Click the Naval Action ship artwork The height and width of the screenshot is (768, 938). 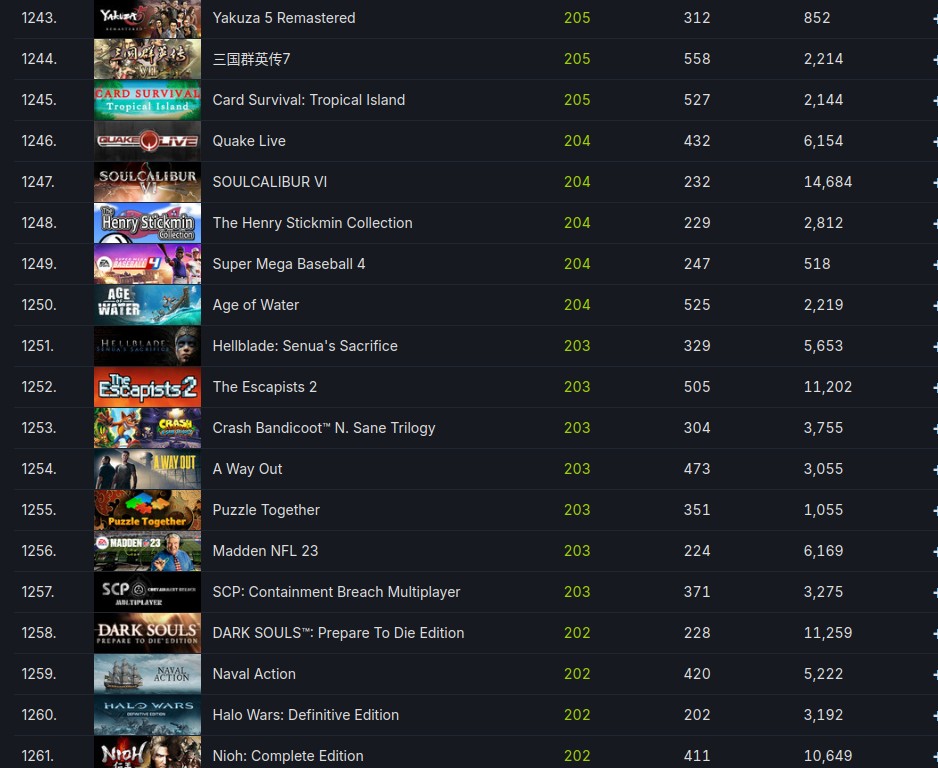(147, 674)
